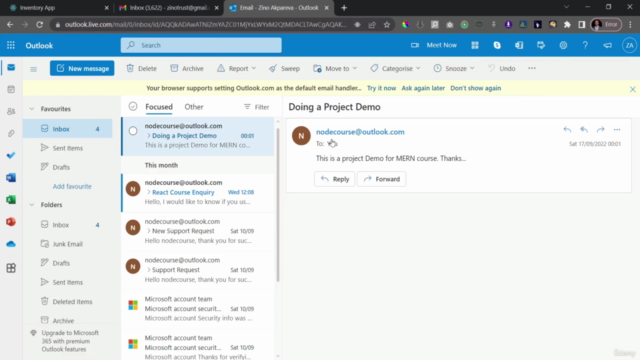
Task: Open Files attachments icon in left rail
Action: (11, 133)
